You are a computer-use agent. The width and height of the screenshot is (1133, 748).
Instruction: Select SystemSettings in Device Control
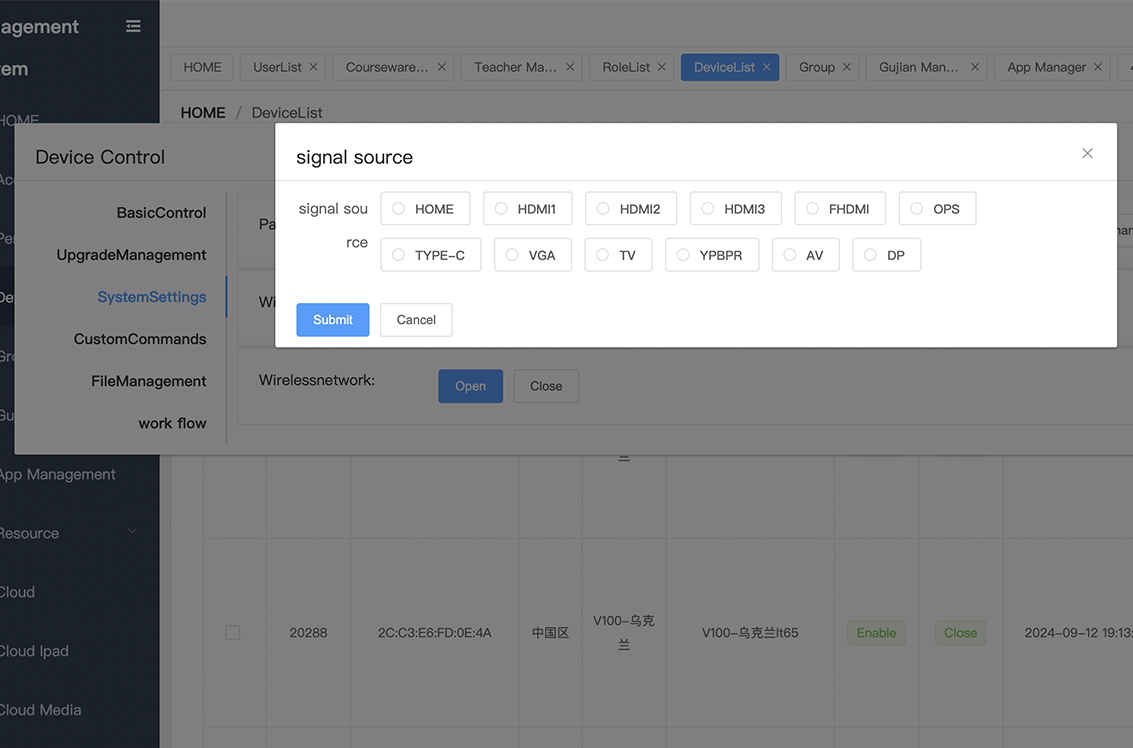click(x=152, y=296)
